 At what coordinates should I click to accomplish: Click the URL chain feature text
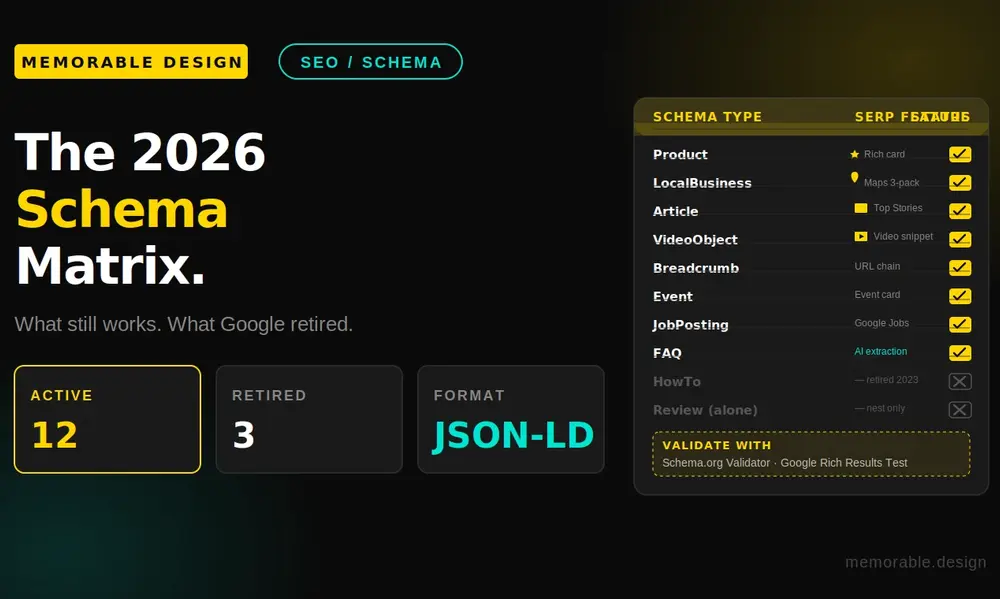(877, 266)
